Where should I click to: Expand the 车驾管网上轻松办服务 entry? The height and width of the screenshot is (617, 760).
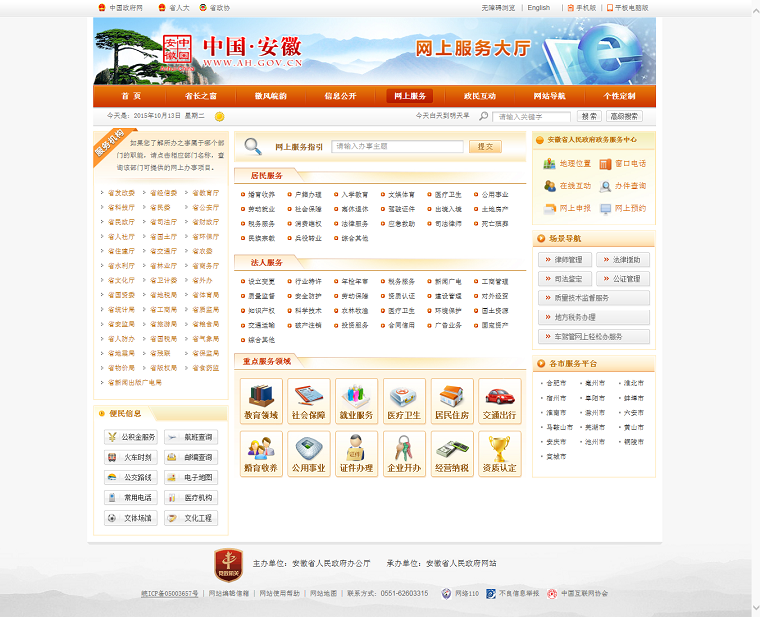pos(594,337)
